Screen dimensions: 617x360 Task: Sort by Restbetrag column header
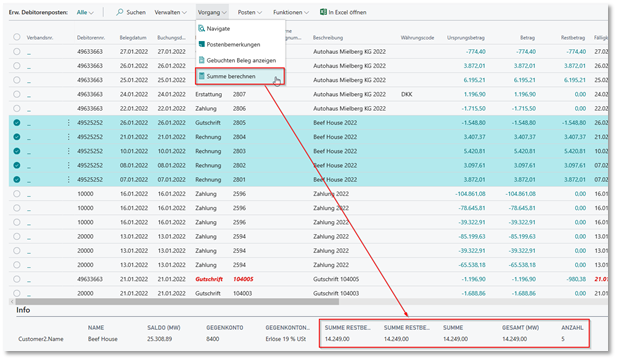[573, 38]
